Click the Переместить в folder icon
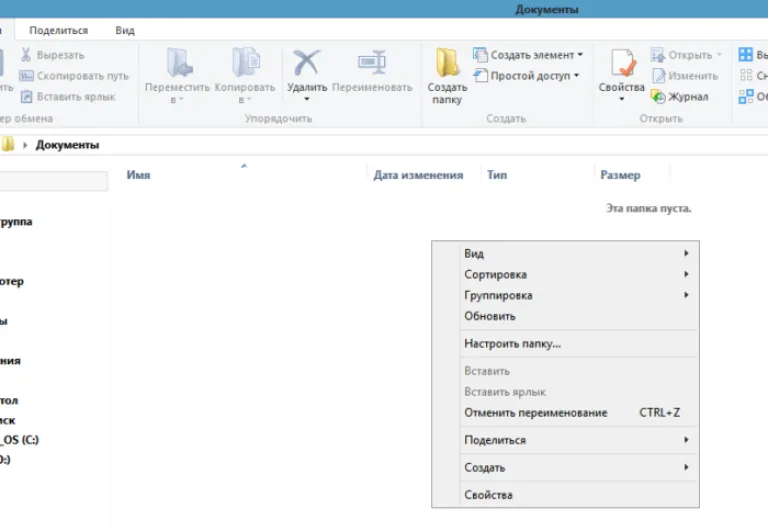 point(178,63)
